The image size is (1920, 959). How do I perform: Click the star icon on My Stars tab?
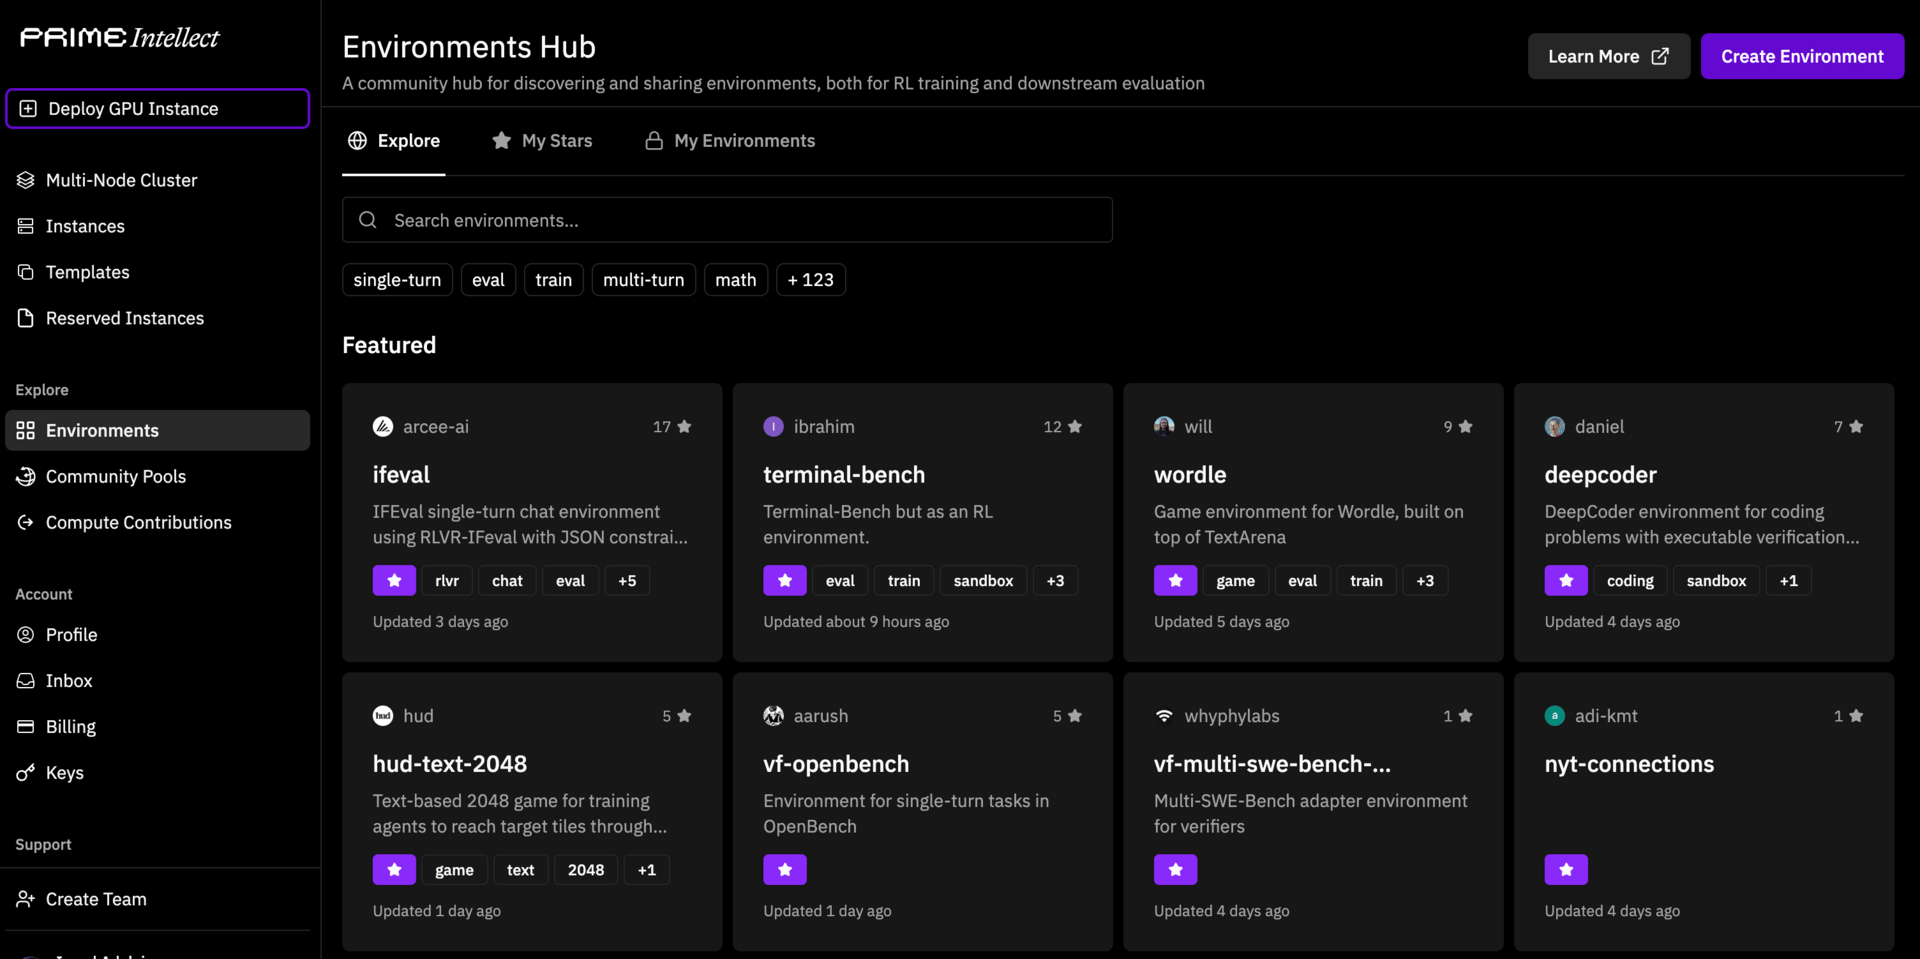pos(501,140)
